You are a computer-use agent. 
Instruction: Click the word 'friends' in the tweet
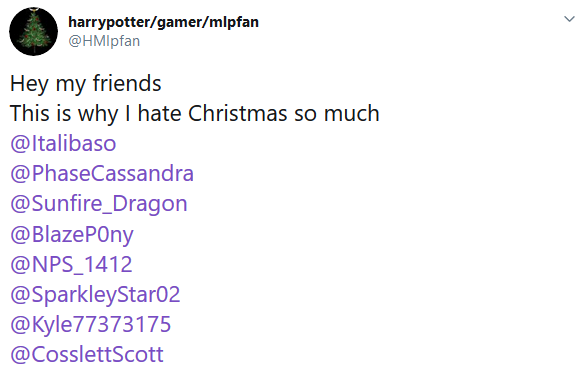coord(127,83)
